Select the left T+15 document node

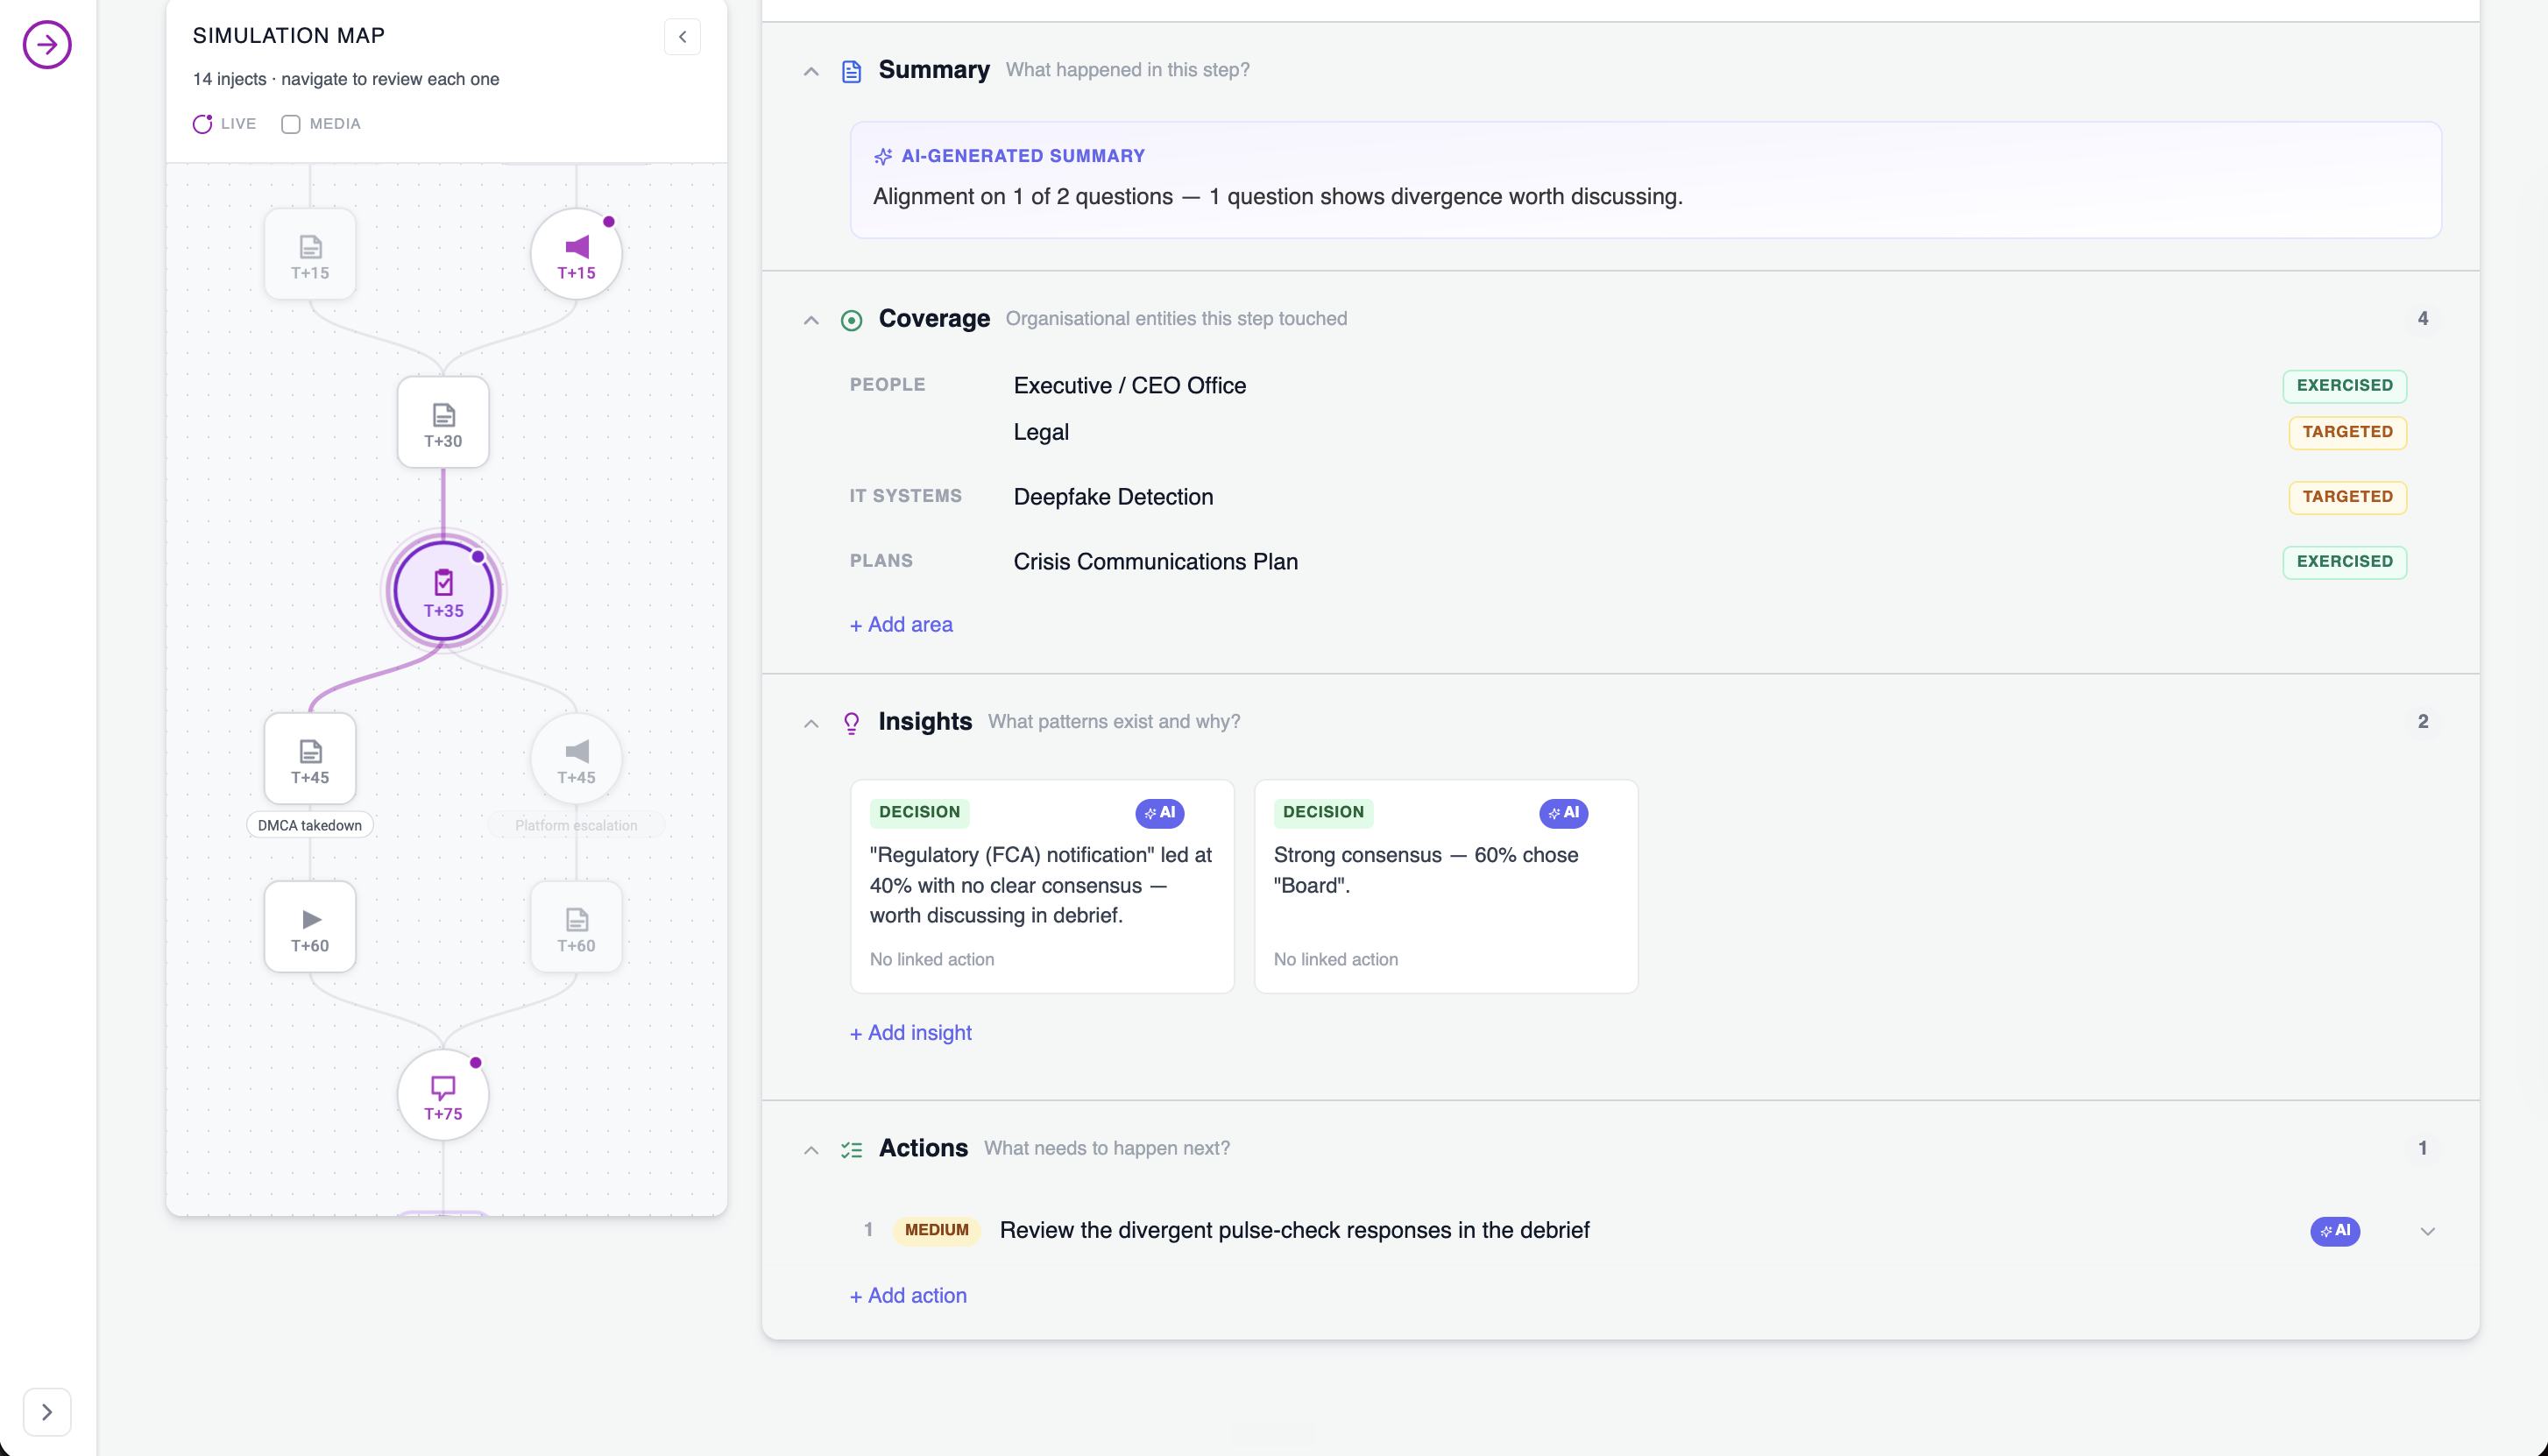pos(310,254)
